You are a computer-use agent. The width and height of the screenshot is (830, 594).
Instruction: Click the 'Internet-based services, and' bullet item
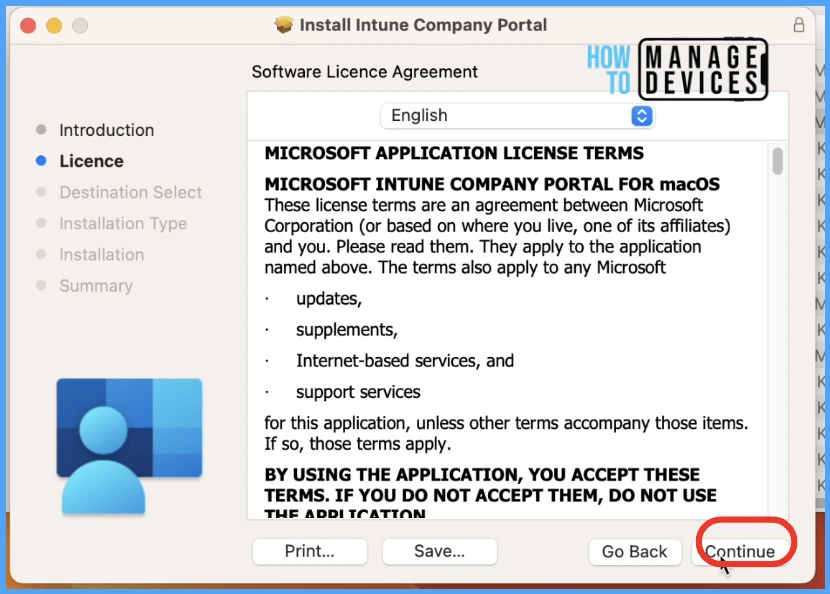tap(405, 361)
